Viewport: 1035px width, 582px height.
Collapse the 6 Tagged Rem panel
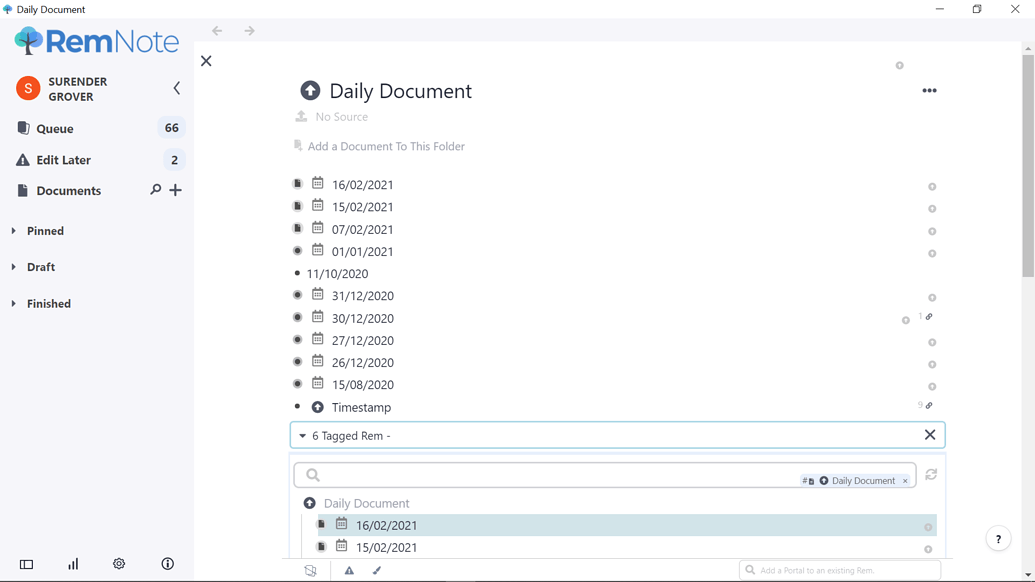pyautogui.click(x=303, y=436)
